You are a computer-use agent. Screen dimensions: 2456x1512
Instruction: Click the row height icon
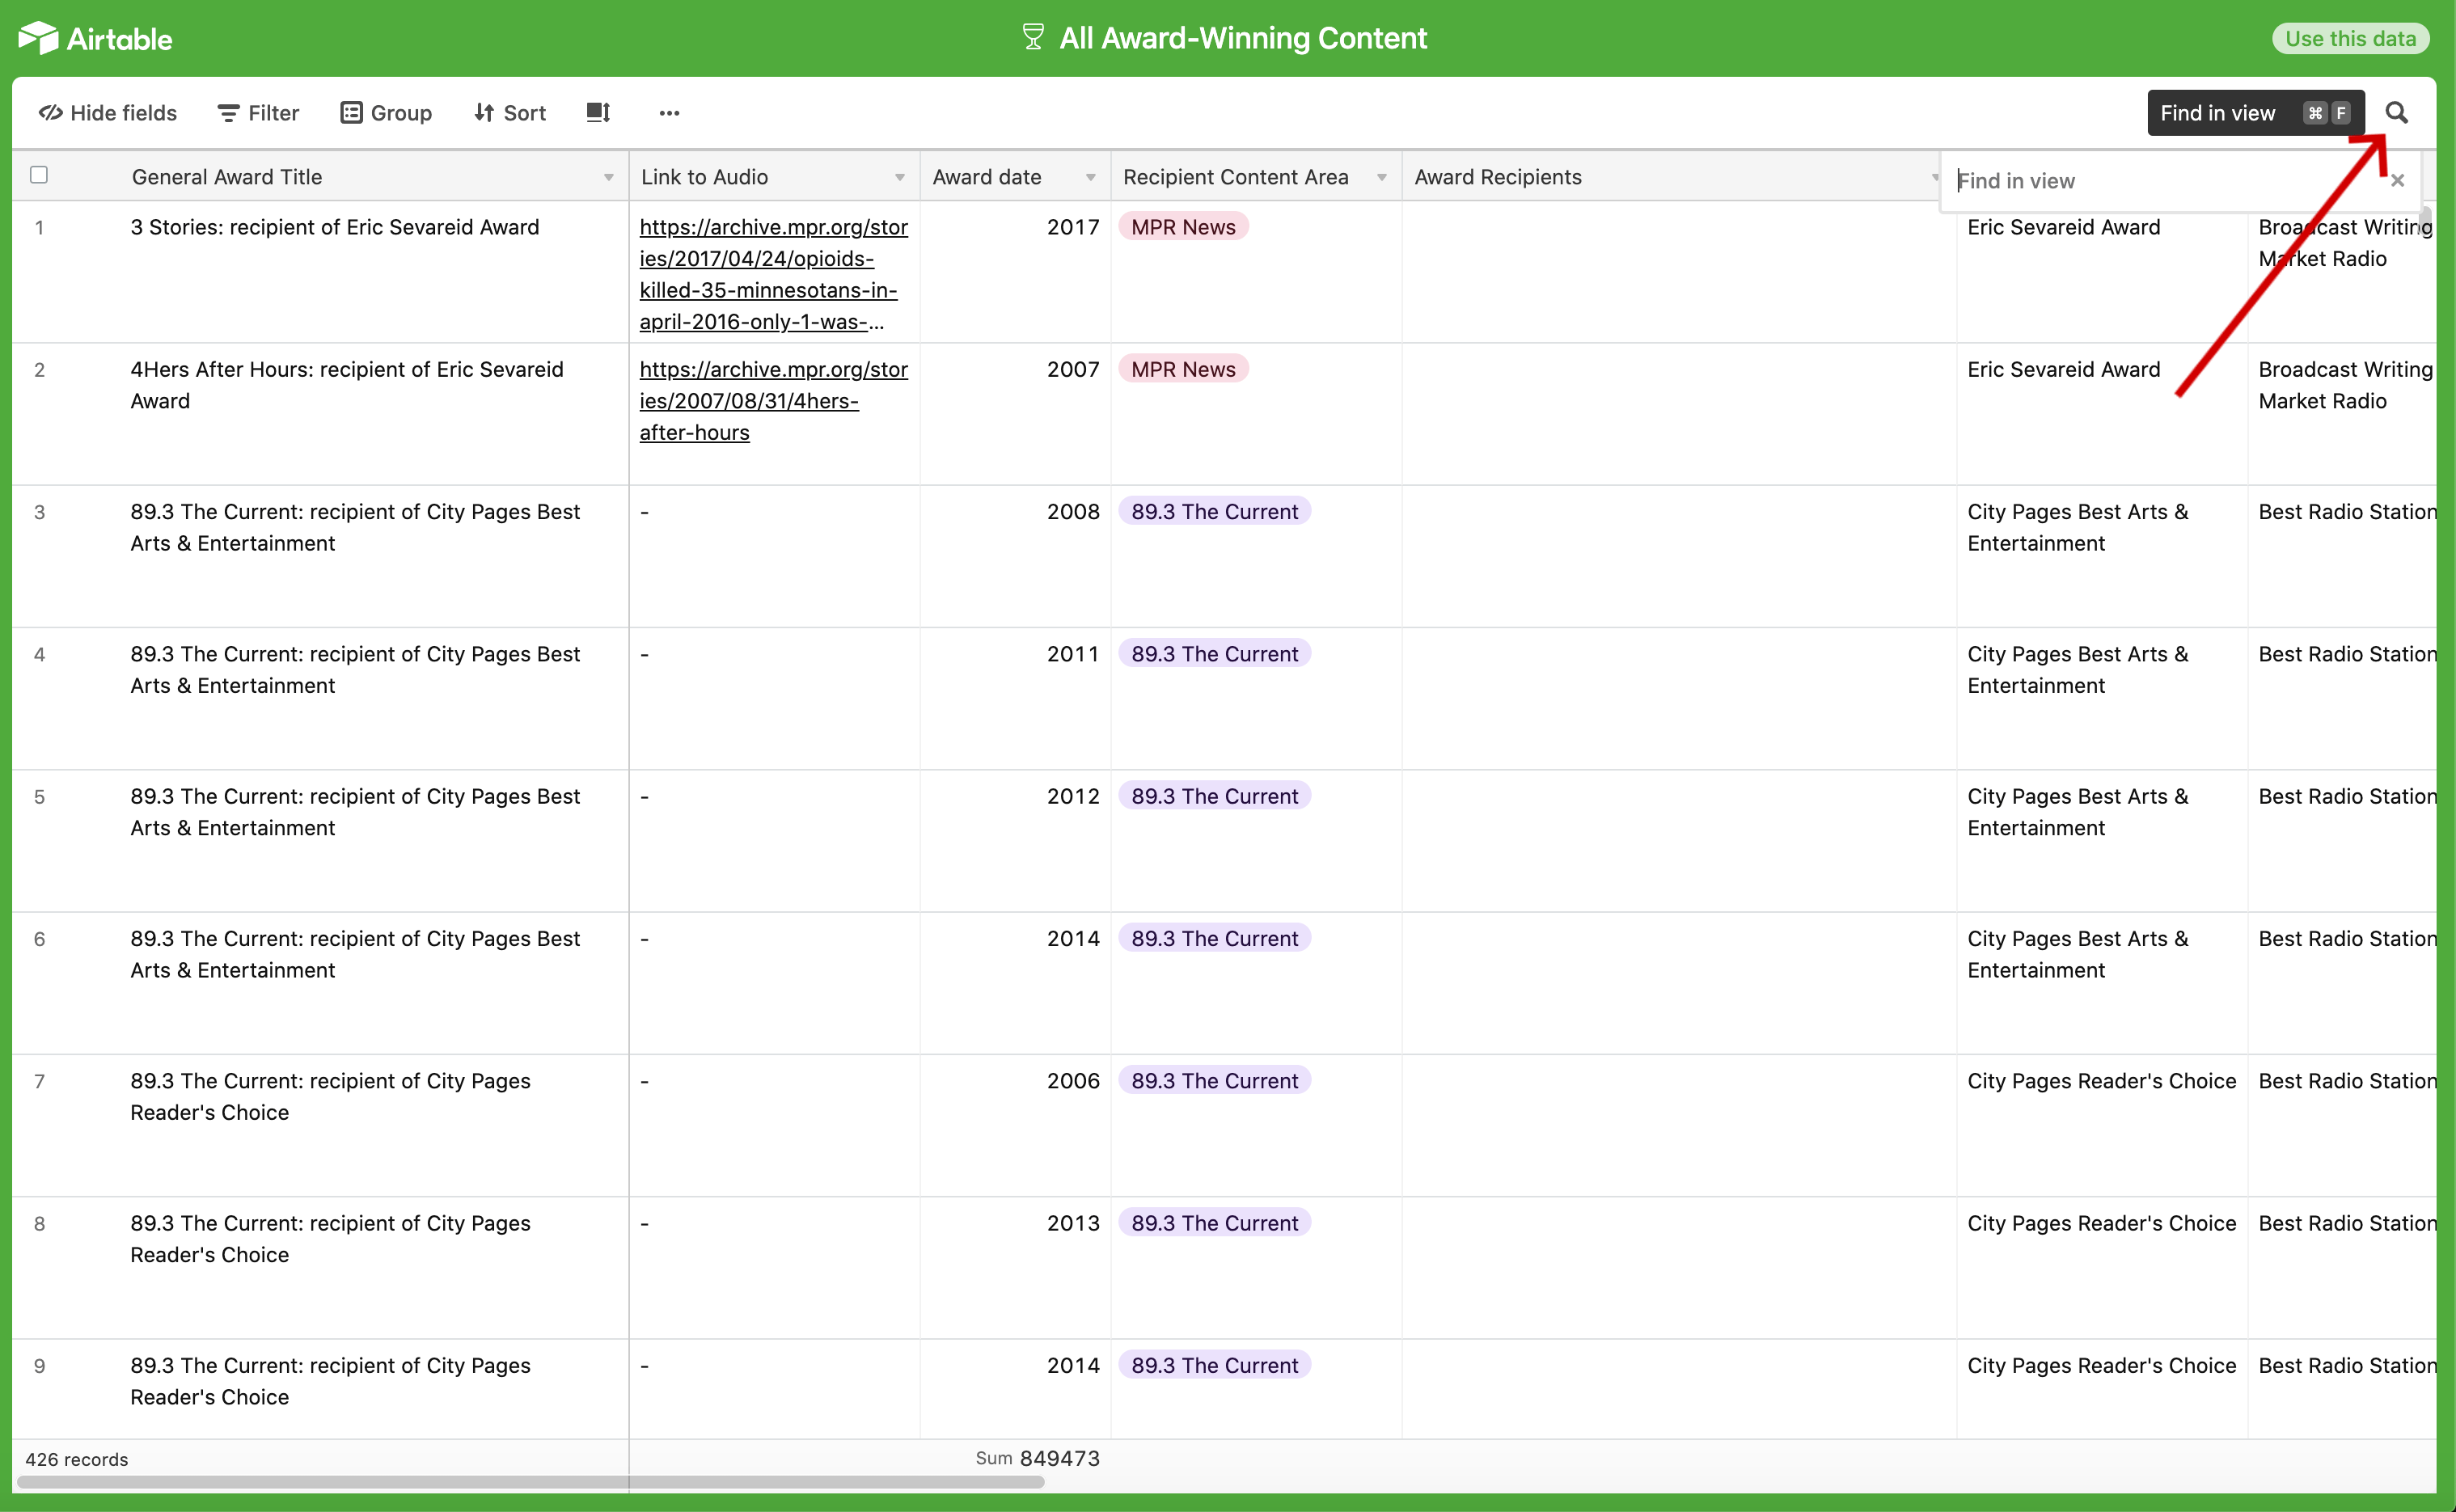pos(598,113)
